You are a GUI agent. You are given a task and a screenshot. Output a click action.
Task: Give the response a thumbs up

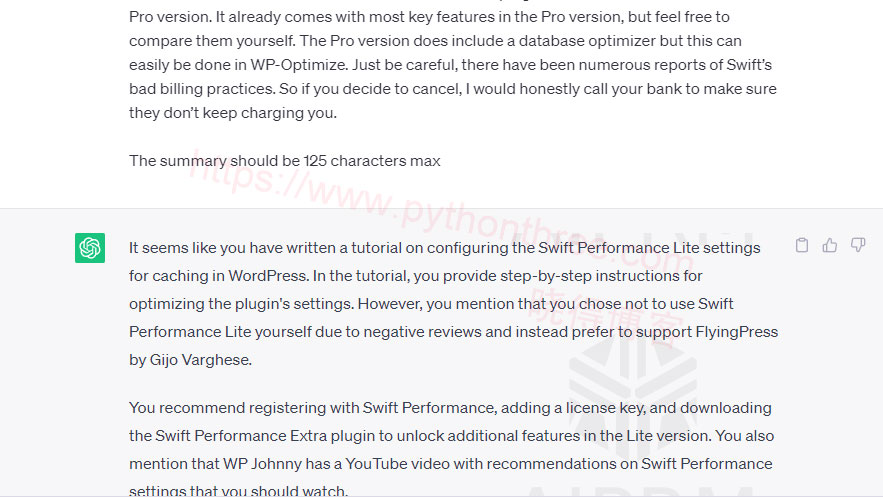tap(830, 245)
